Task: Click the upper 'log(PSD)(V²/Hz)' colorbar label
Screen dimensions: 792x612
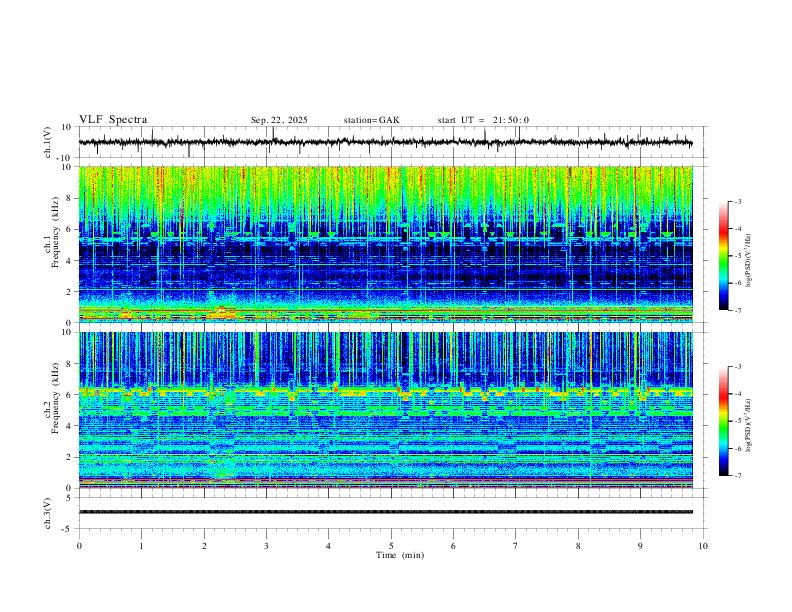Action: pyautogui.click(x=749, y=260)
